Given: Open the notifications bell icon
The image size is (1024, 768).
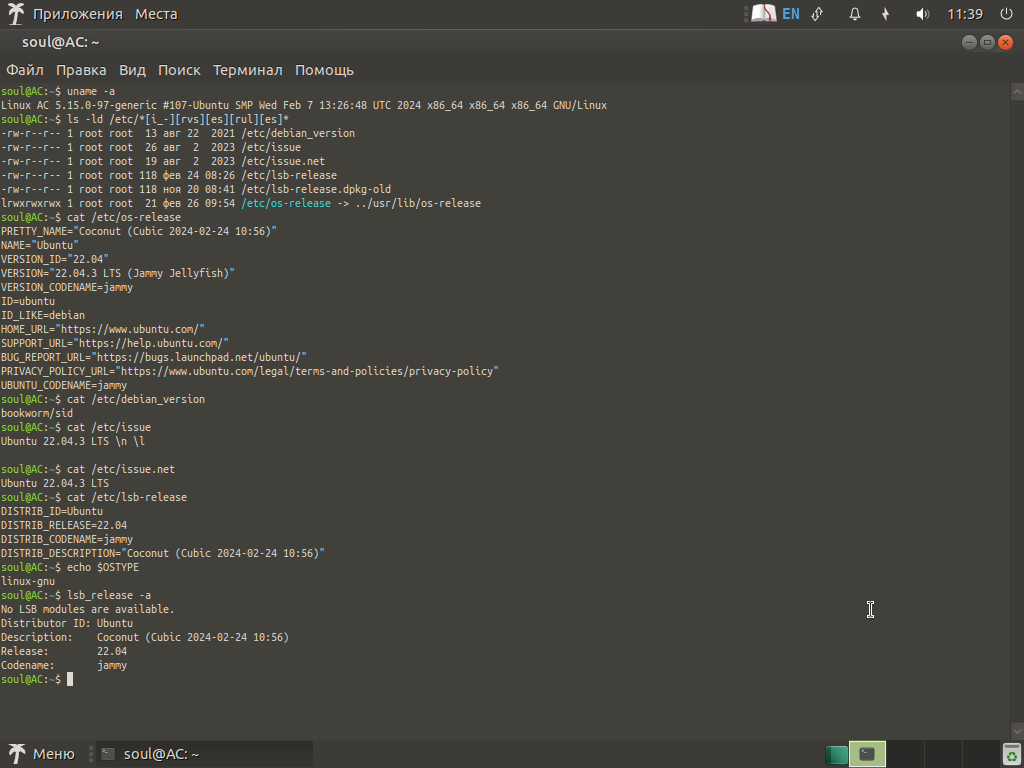Looking at the screenshot, I should coord(854,14).
